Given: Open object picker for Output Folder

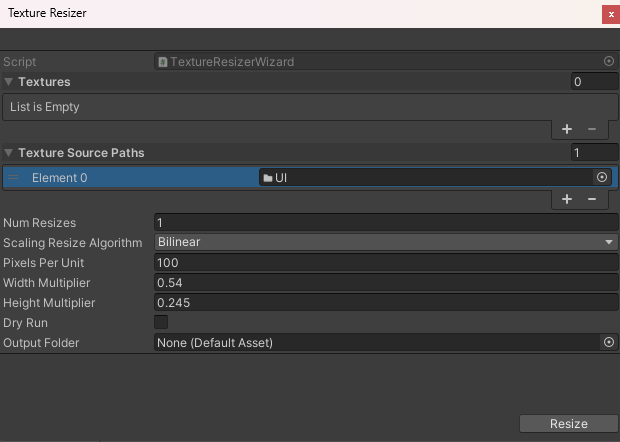Looking at the screenshot, I should tap(609, 342).
